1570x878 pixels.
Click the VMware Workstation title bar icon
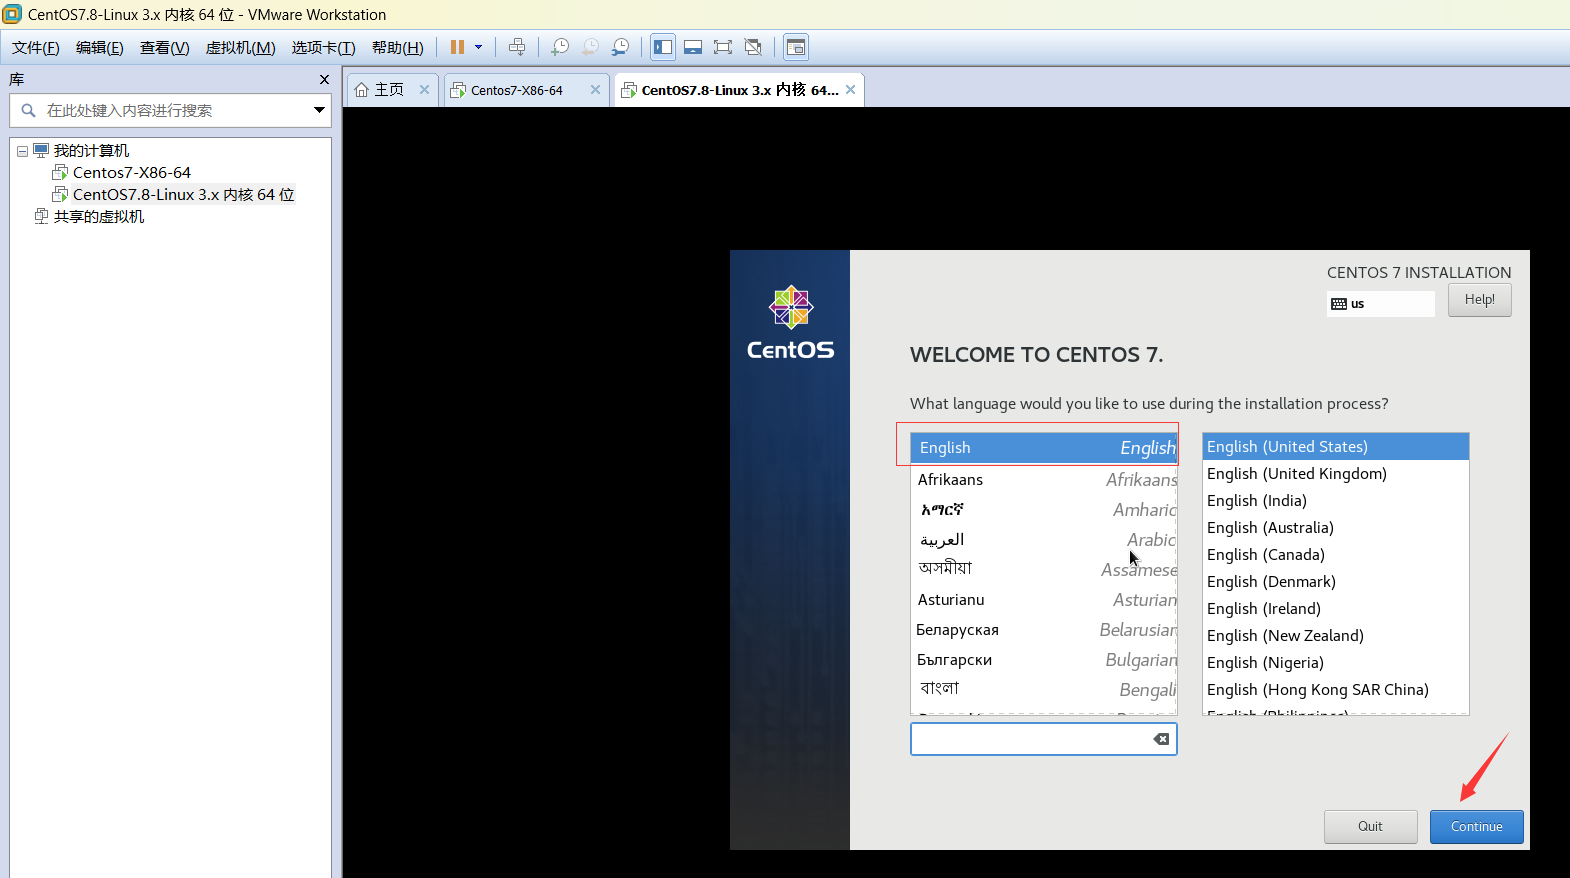pyautogui.click(x=12, y=14)
